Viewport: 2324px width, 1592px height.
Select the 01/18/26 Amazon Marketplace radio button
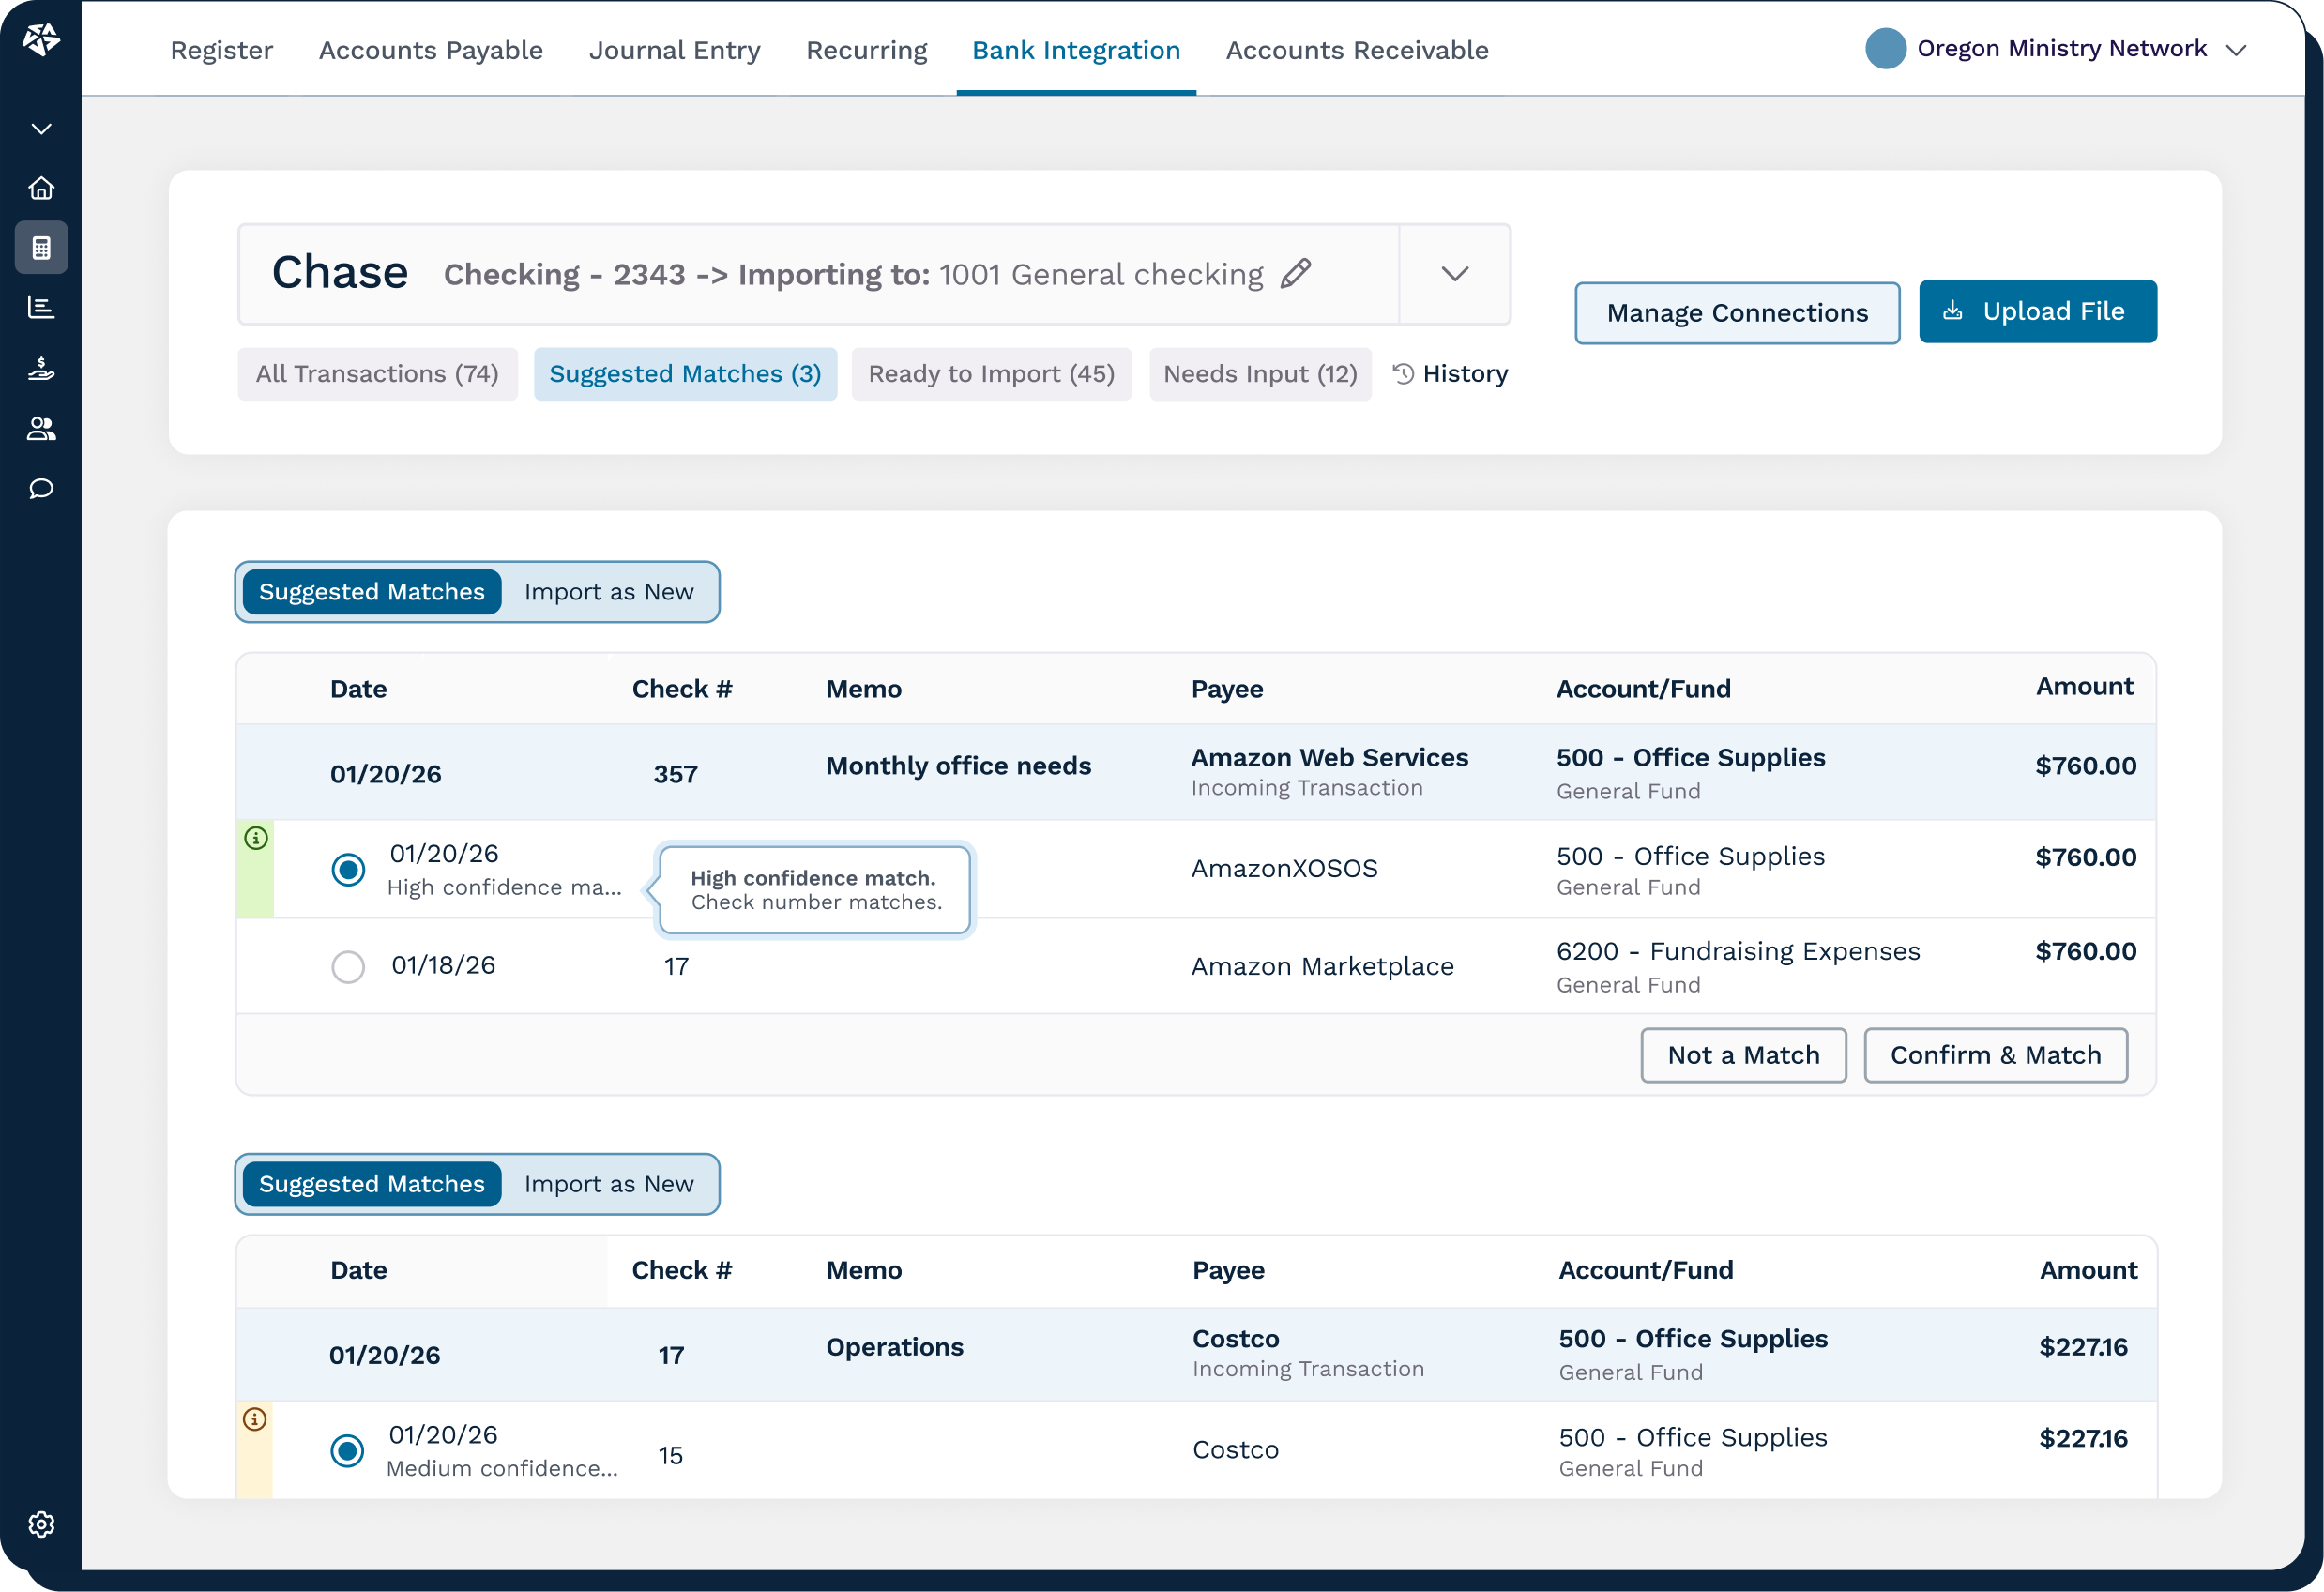click(348, 966)
